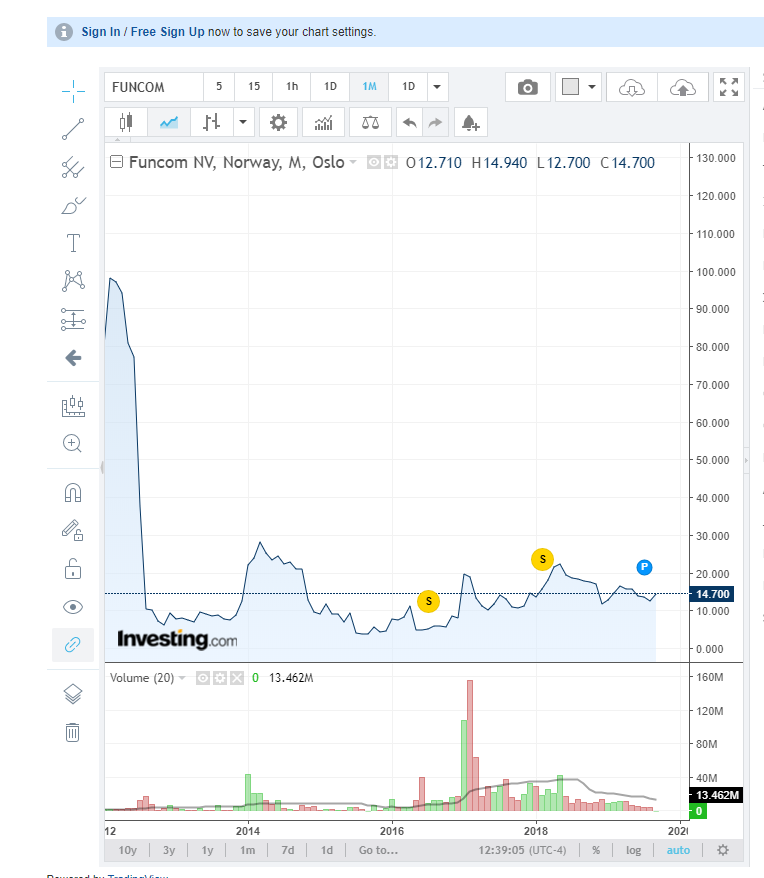
Task: Set the 7d time range
Action: (x=288, y=850)
